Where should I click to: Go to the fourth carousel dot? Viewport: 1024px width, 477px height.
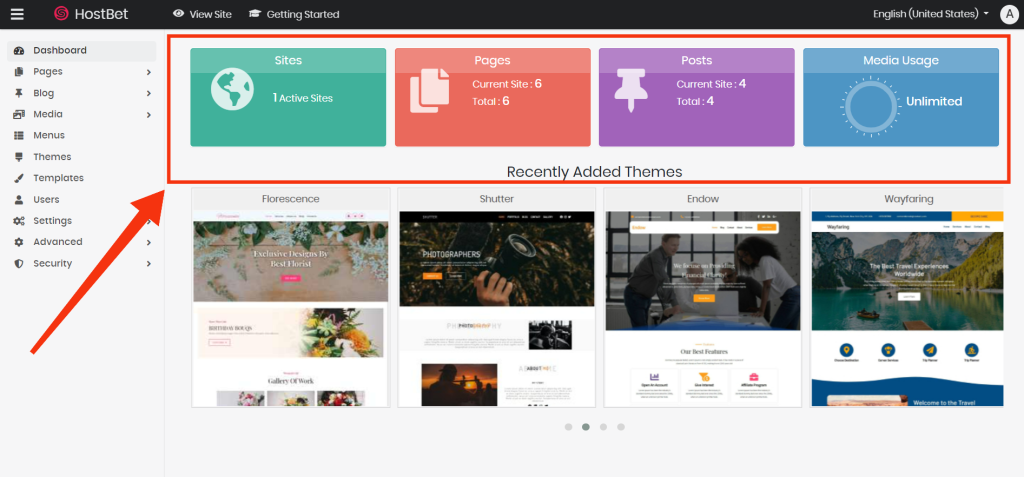click(x=621, y=427)
